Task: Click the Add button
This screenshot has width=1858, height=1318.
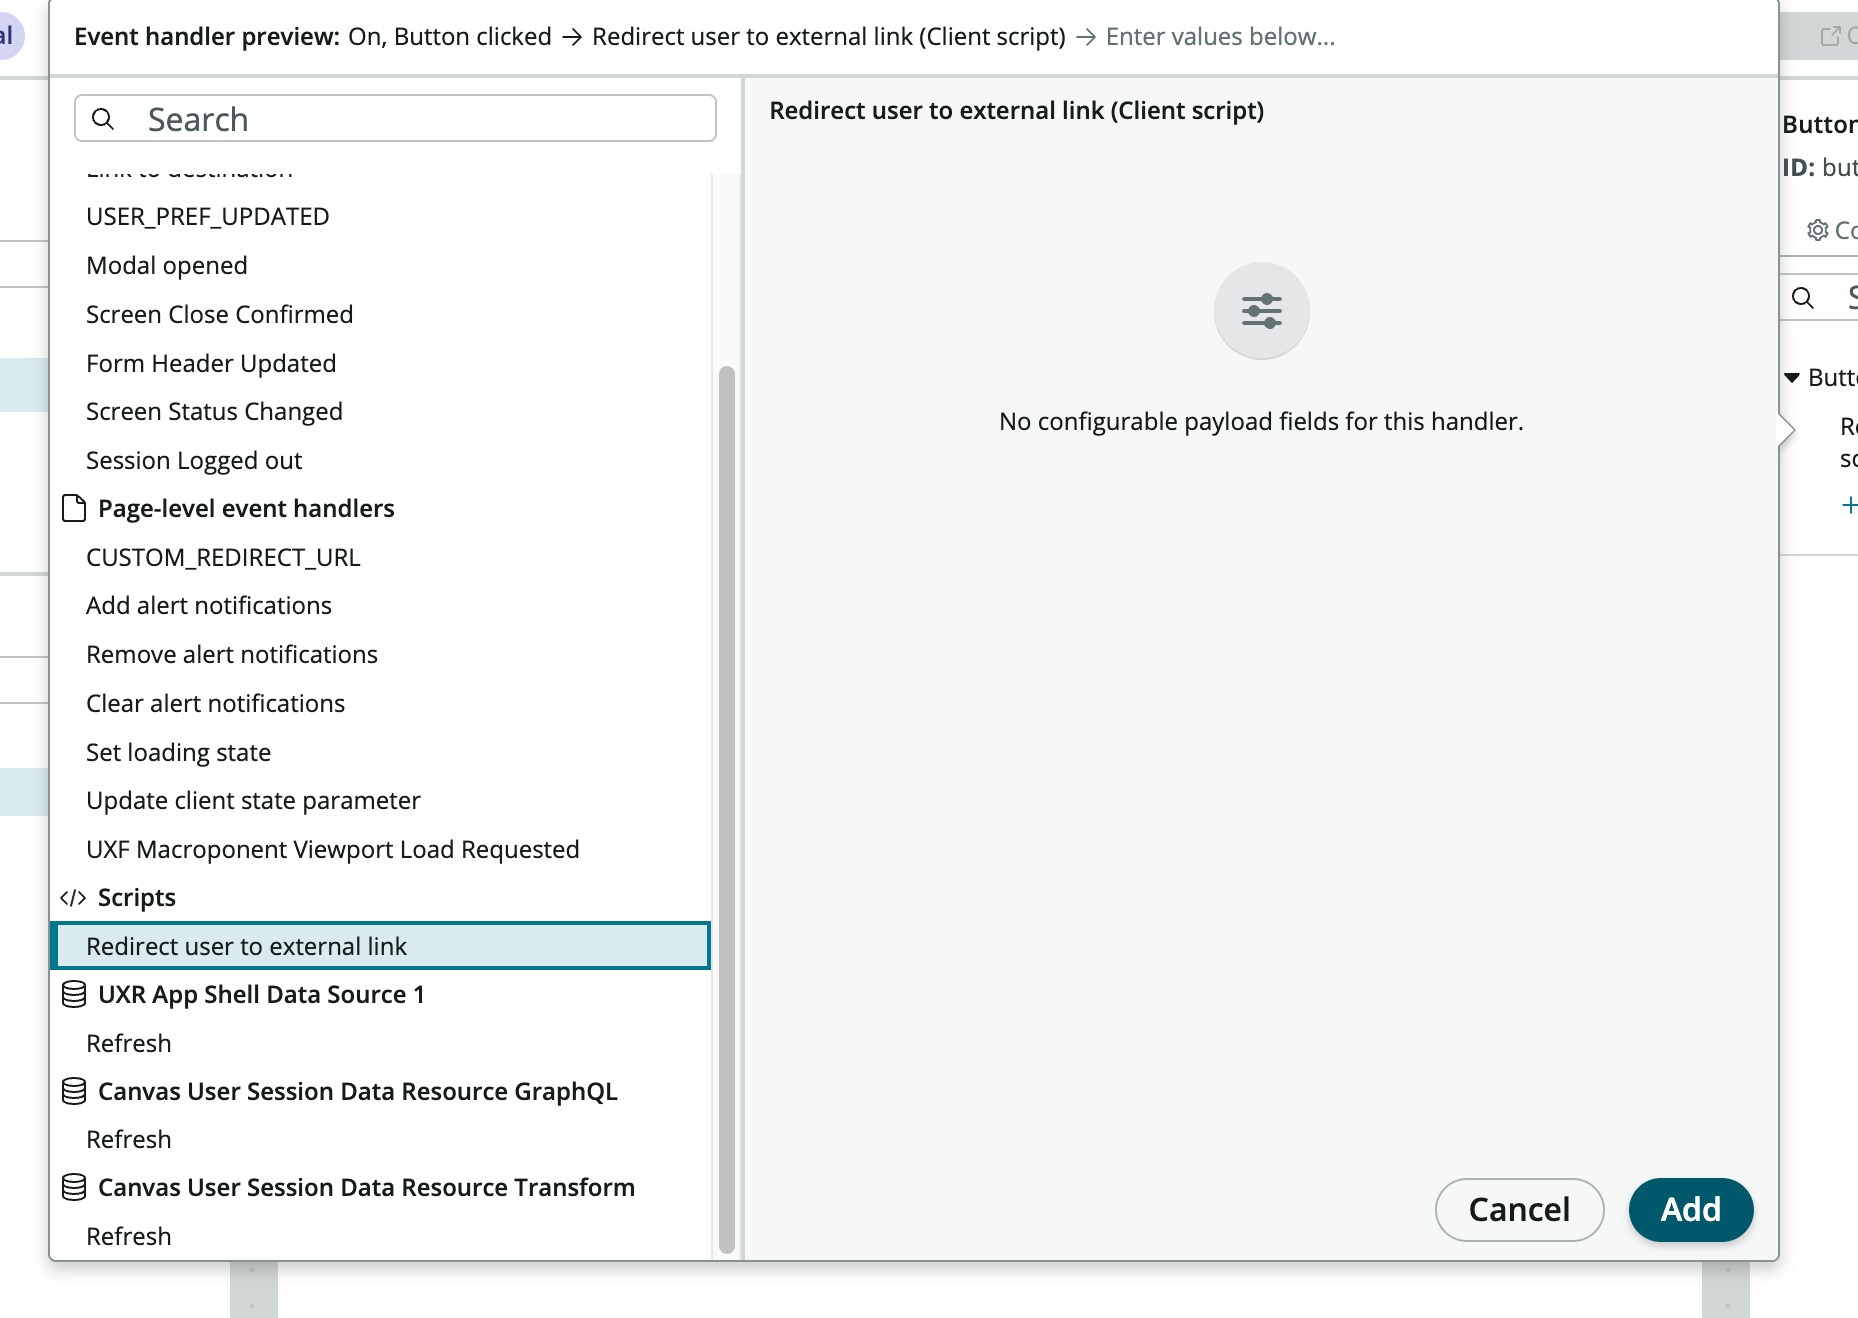Action: pos(1690,1210)
